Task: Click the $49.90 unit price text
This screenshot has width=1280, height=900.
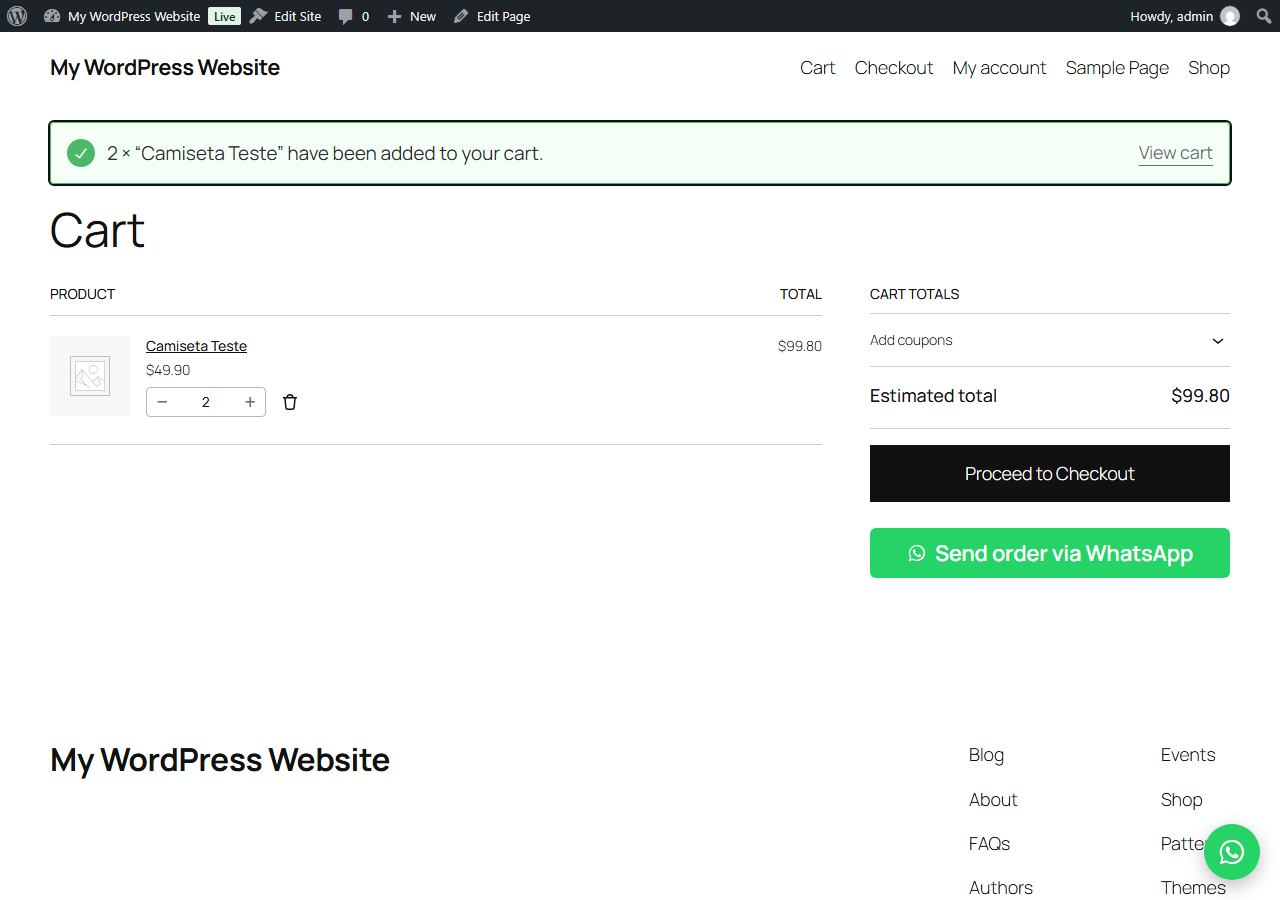Action: point(168,370)
